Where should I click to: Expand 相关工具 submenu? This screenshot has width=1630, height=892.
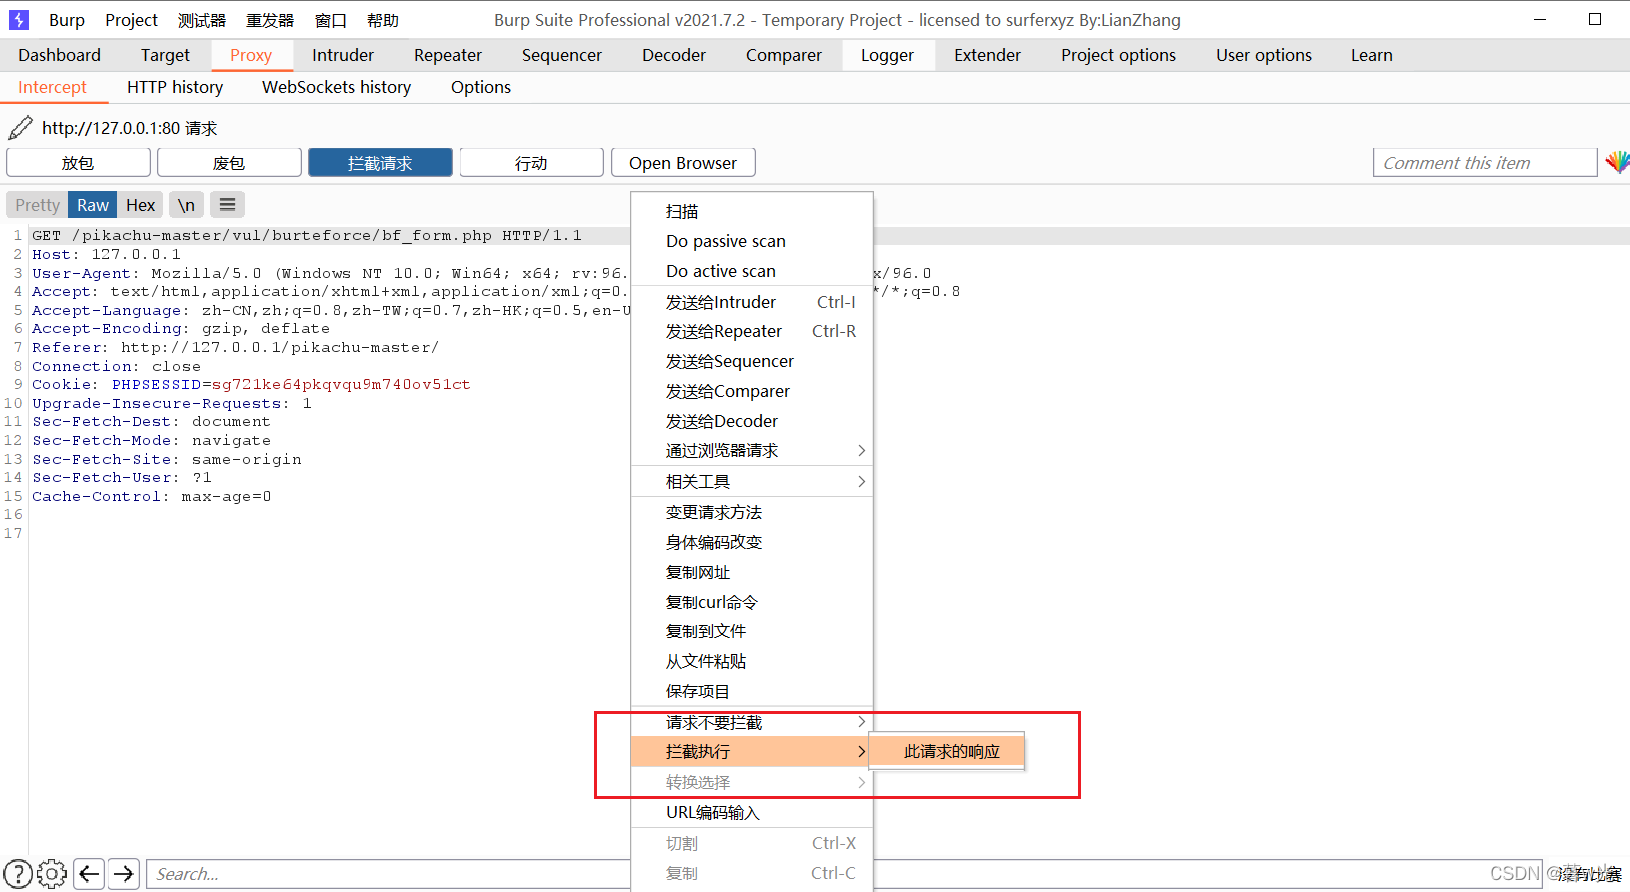pos(752,482)
